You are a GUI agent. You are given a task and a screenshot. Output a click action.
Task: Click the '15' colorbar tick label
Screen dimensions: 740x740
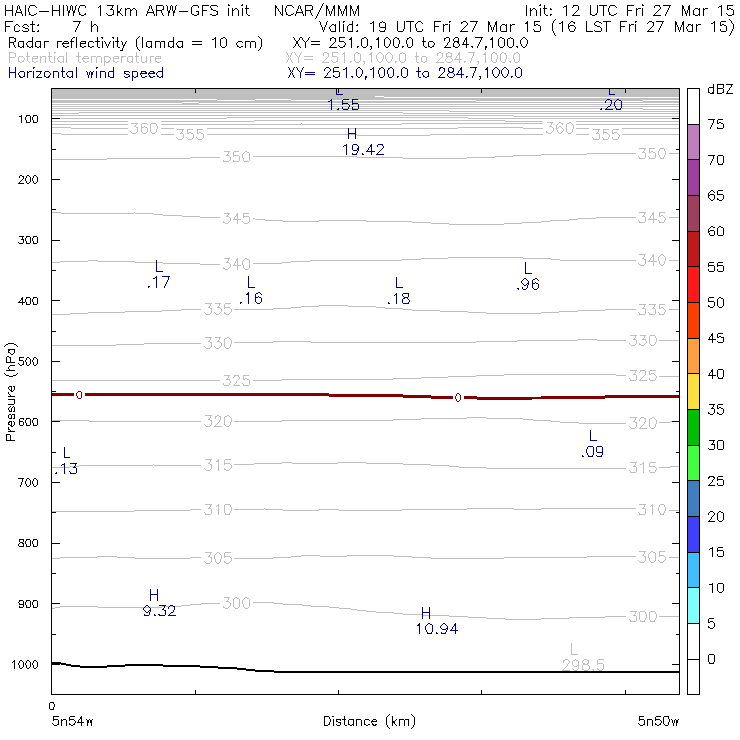[715, 552]
